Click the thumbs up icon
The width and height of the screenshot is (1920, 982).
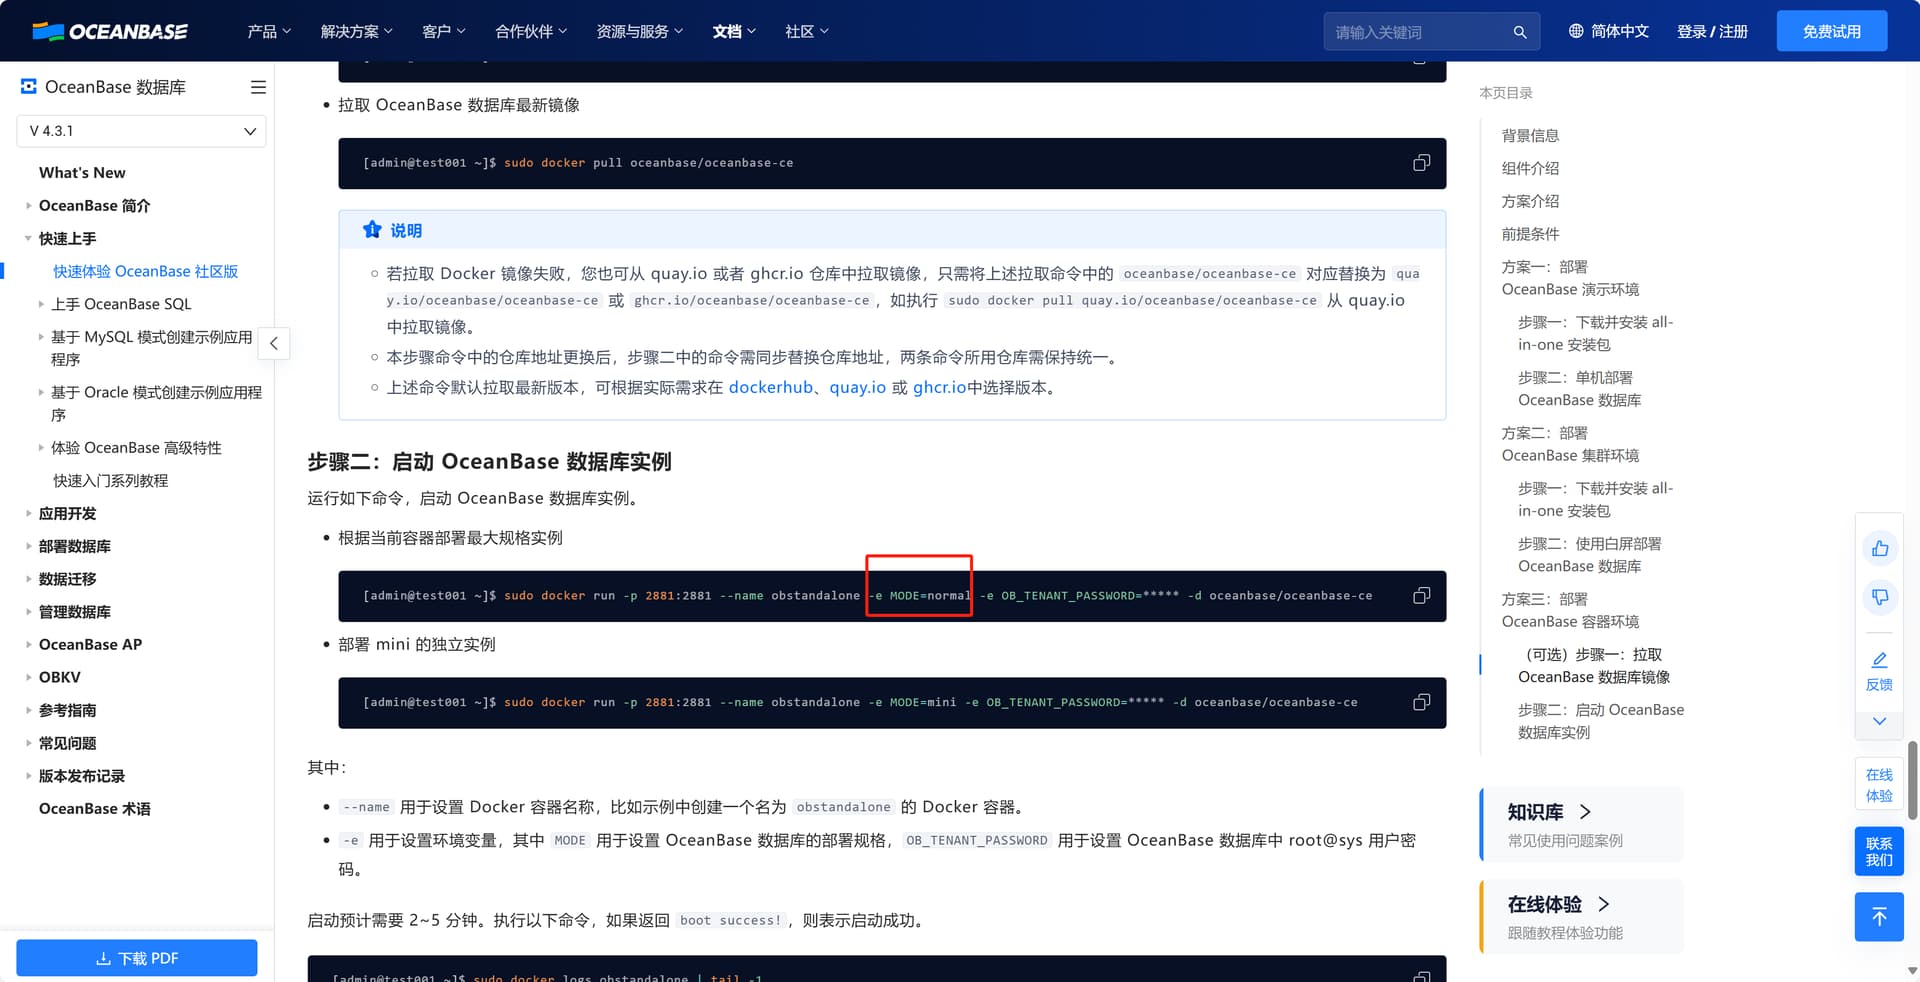point(1880,548)
